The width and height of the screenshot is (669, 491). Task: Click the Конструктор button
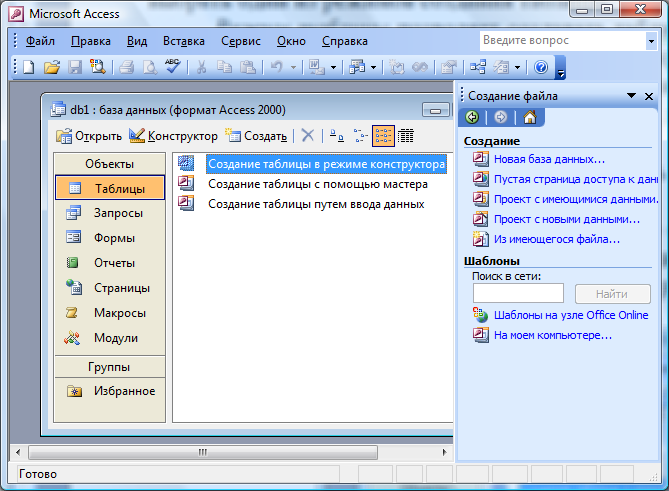[x=173, y=136]
